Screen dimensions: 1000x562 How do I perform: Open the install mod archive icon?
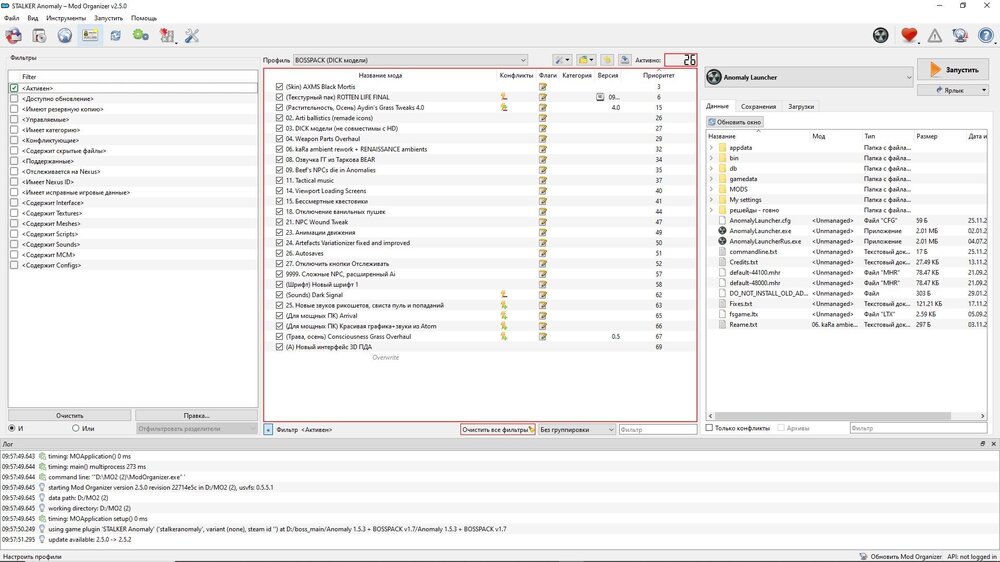[40, 36]
